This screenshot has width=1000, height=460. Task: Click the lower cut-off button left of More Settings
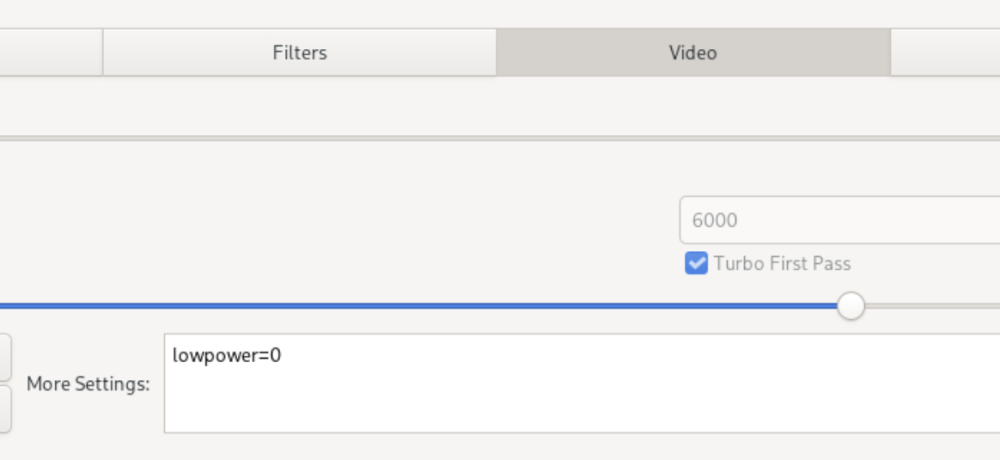5,408
